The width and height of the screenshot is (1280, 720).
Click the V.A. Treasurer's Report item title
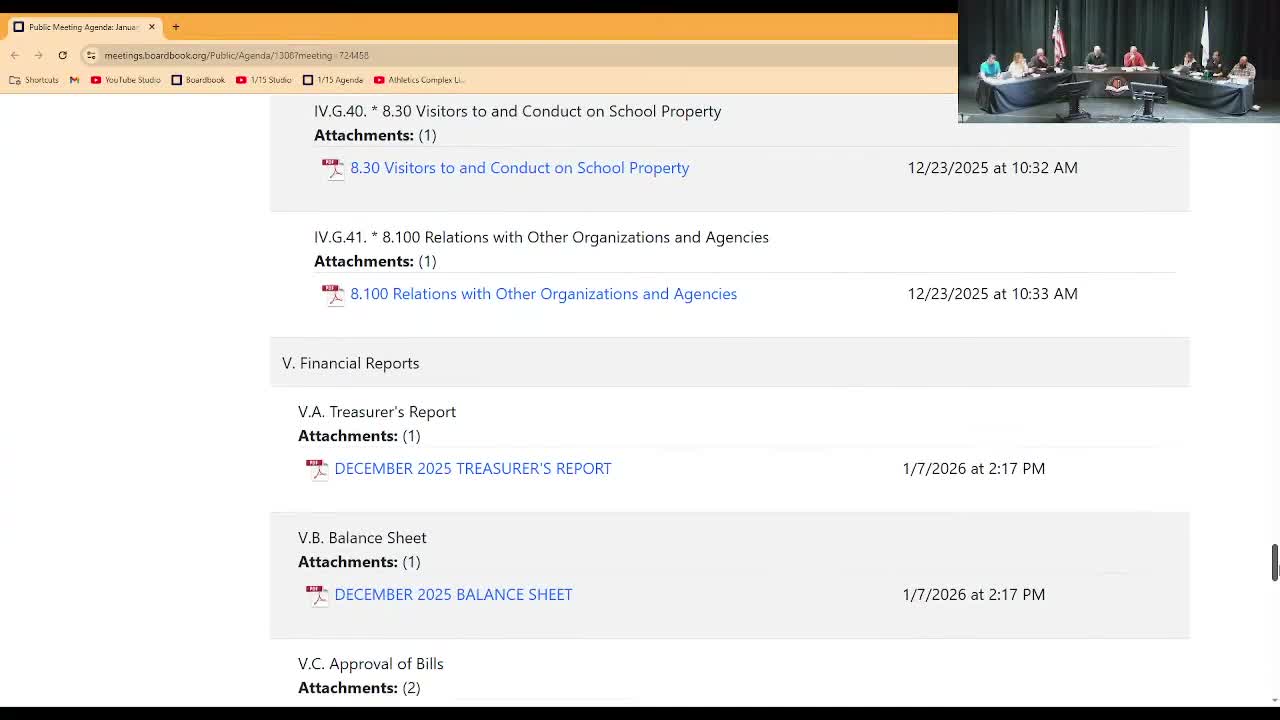point(377,411)
